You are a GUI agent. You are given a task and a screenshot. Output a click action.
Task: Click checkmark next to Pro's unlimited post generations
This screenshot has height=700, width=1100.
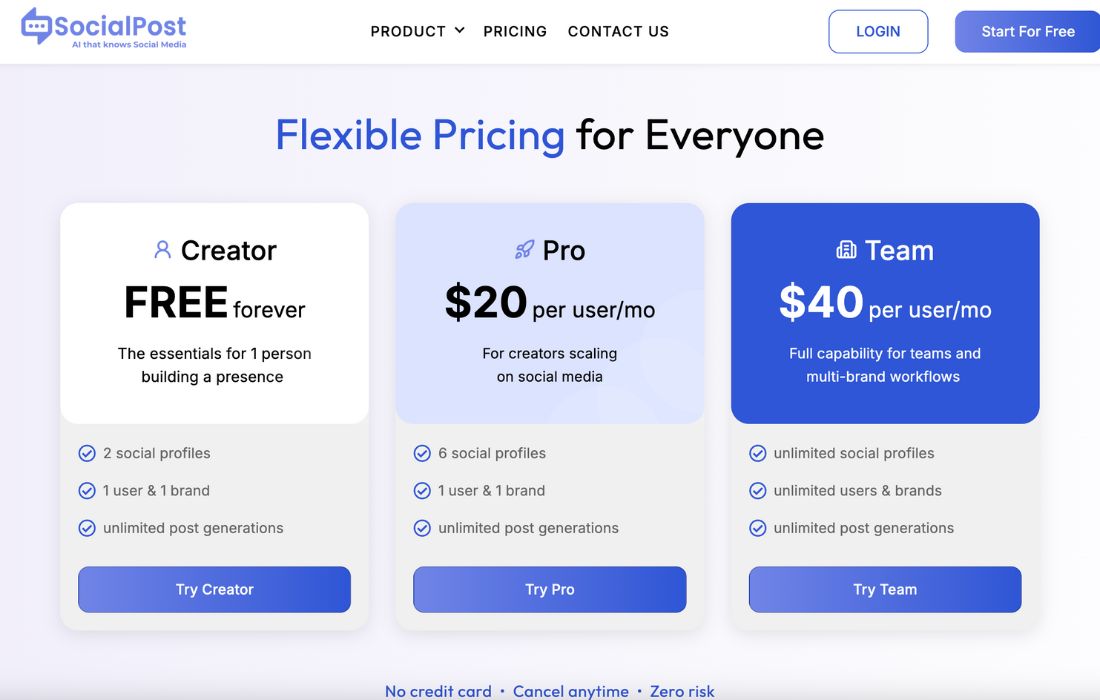coord(422,528)
